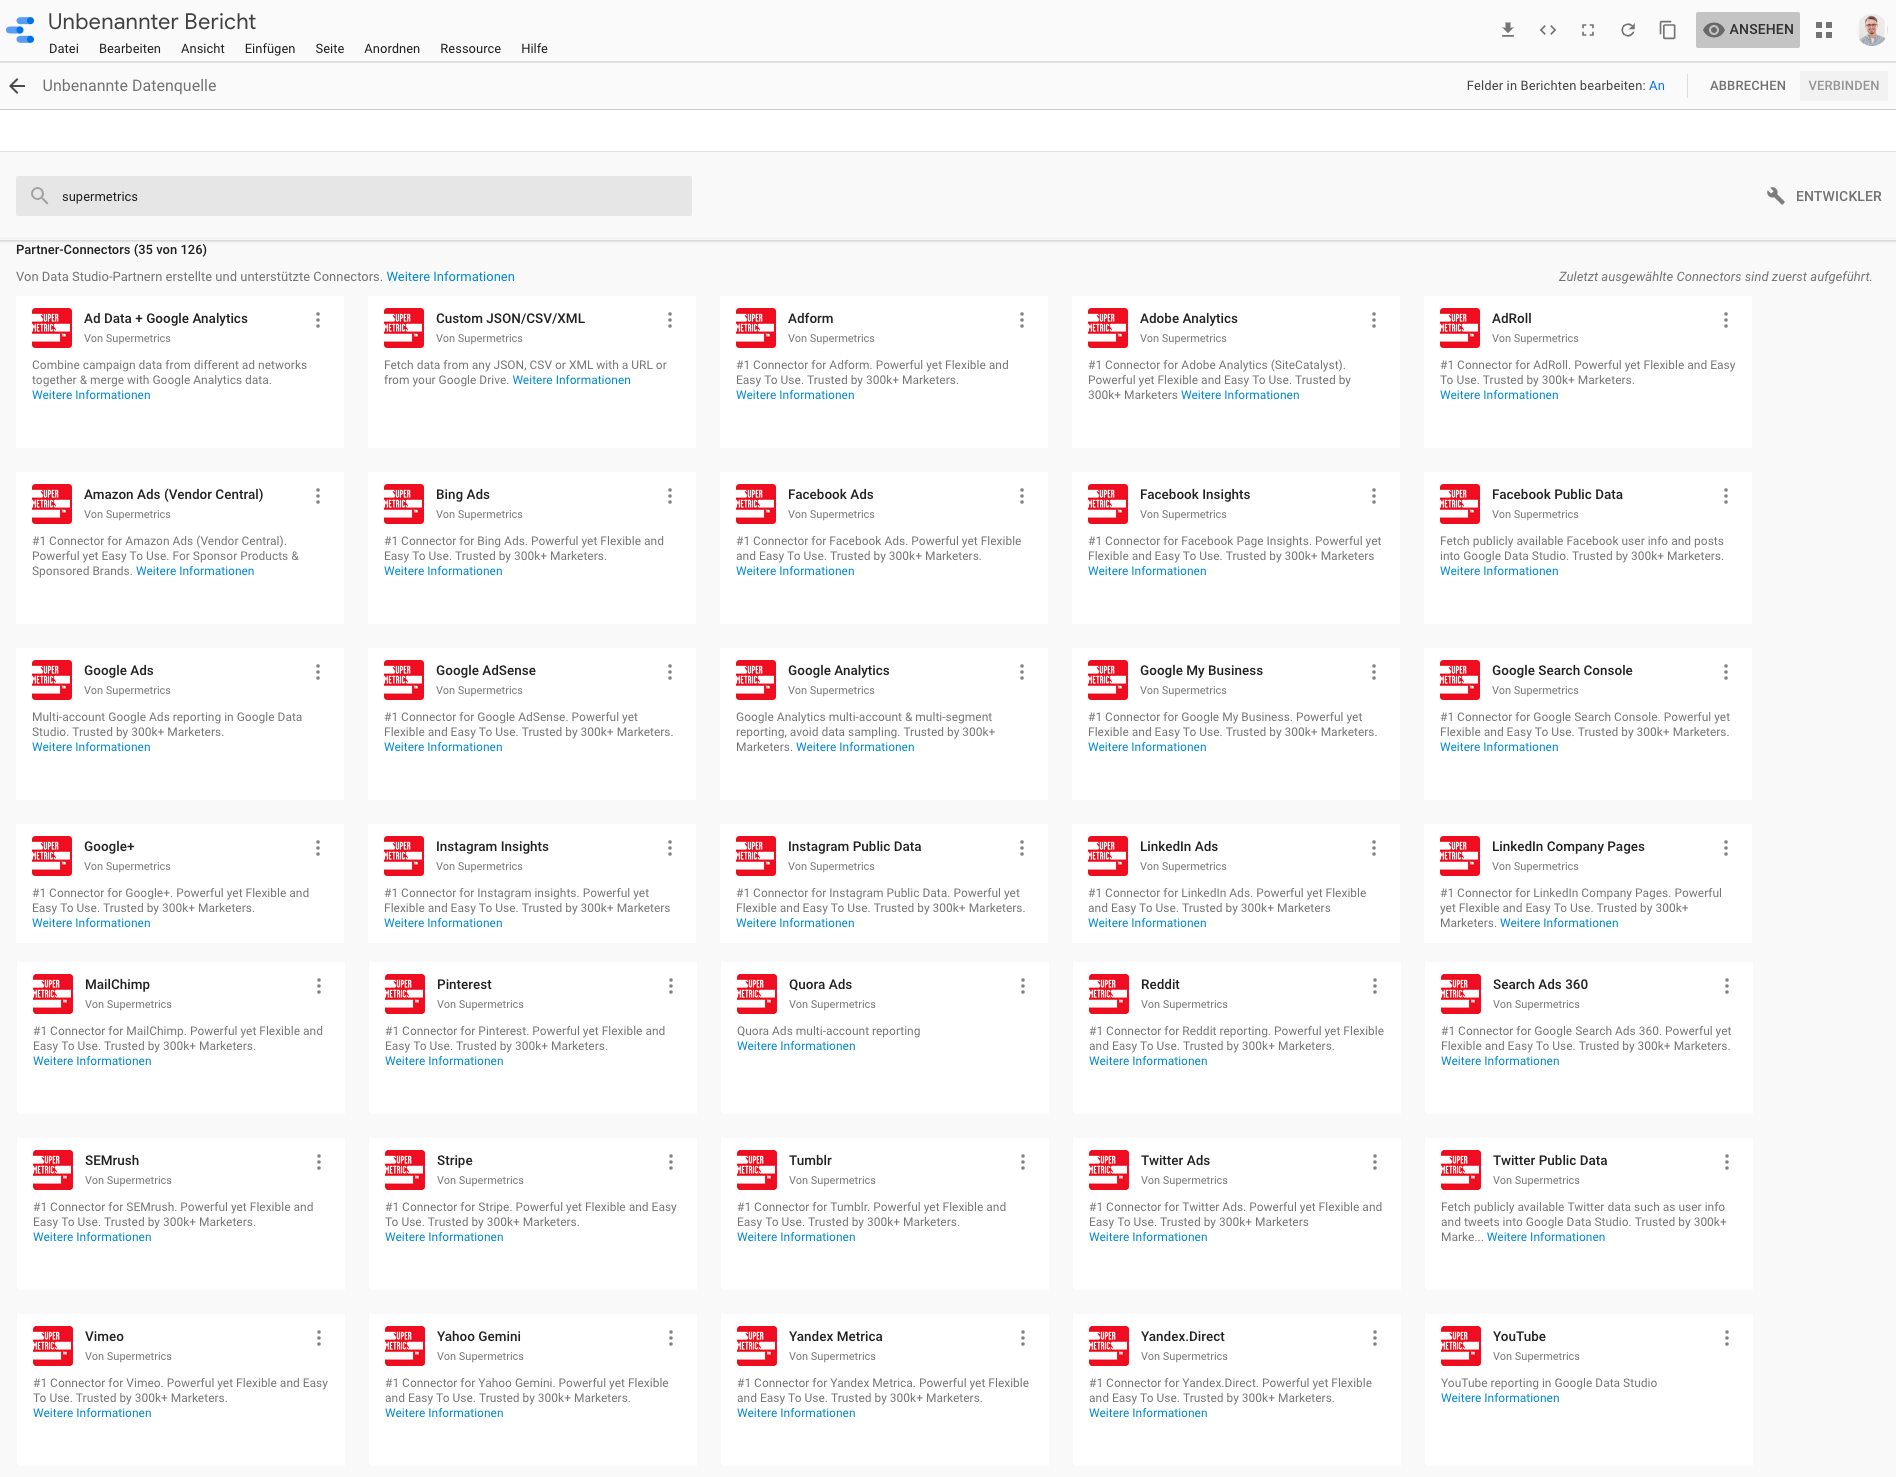1896x1477 pixels.
Task: Open the Einfügen menu
Action: (270, 49)
